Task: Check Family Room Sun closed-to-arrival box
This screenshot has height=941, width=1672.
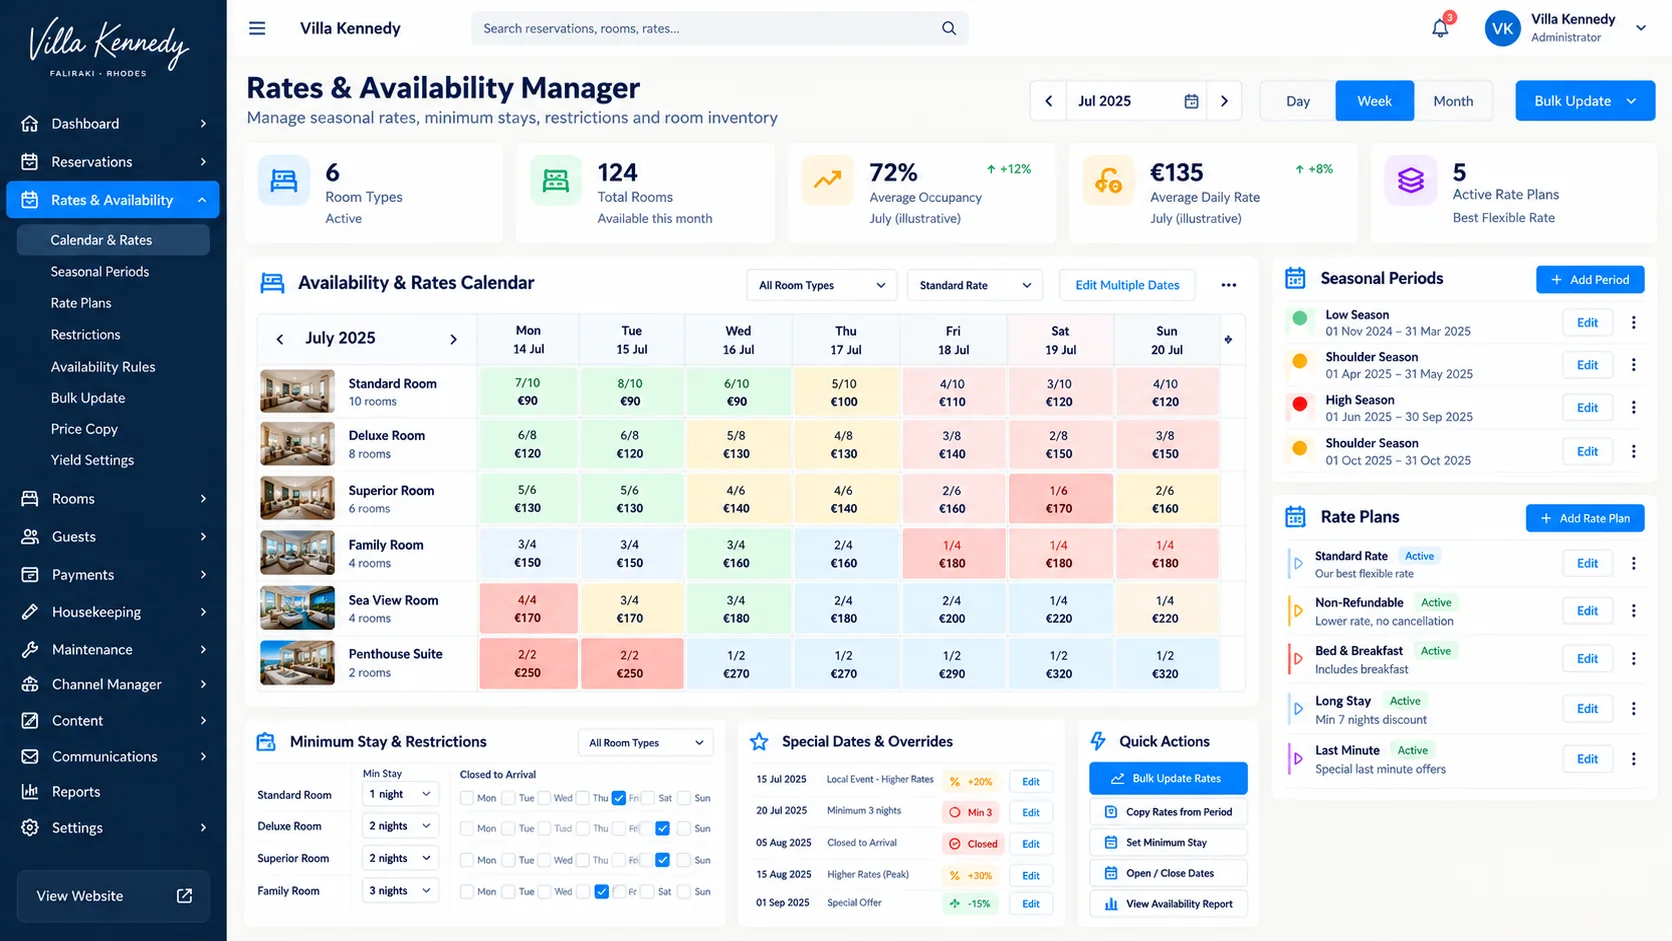Action: (684, 891)
